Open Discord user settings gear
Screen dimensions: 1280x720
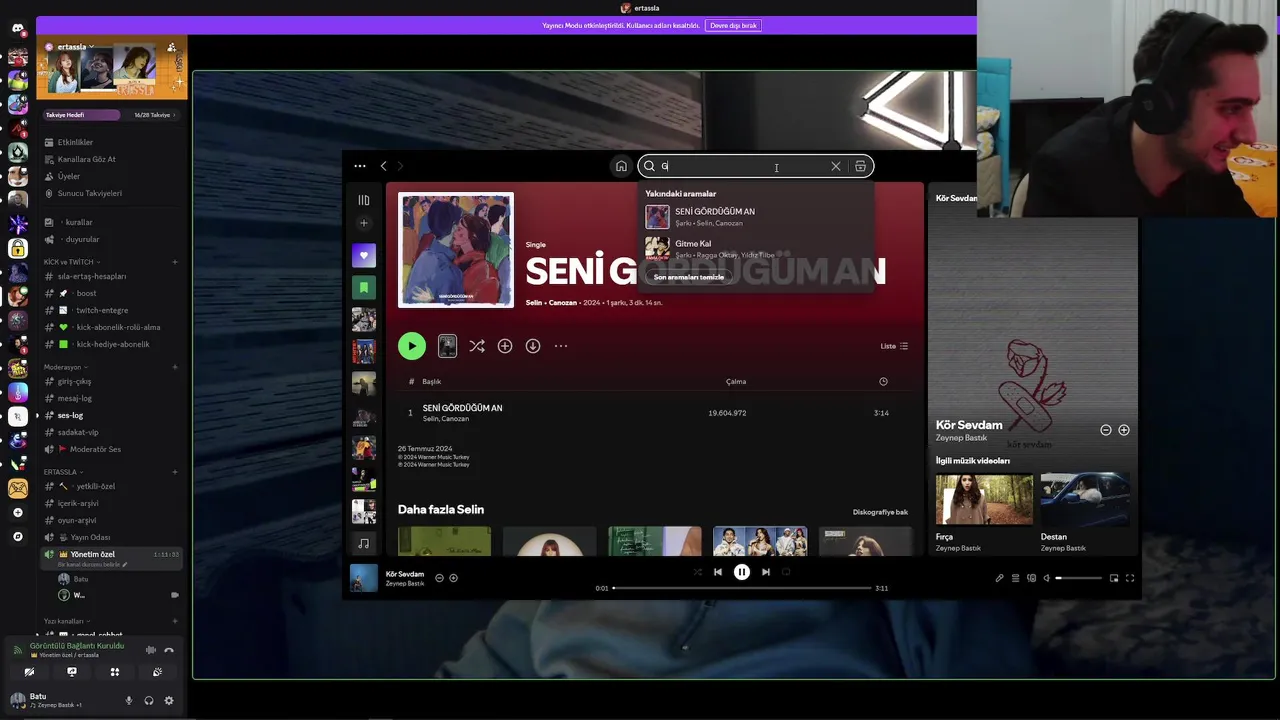click(x=169, y=700)
